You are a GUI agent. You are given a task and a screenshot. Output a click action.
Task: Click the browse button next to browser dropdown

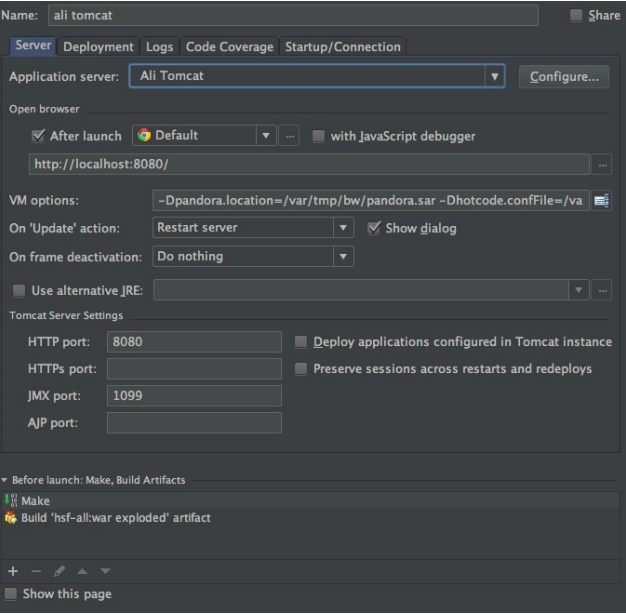(289, 136)
